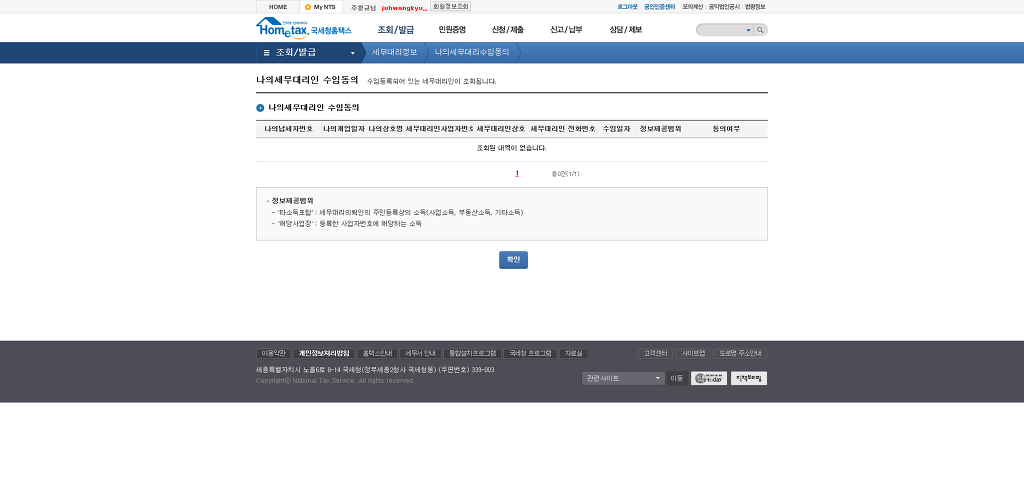Open the 법령정보 link

(755, 7)
